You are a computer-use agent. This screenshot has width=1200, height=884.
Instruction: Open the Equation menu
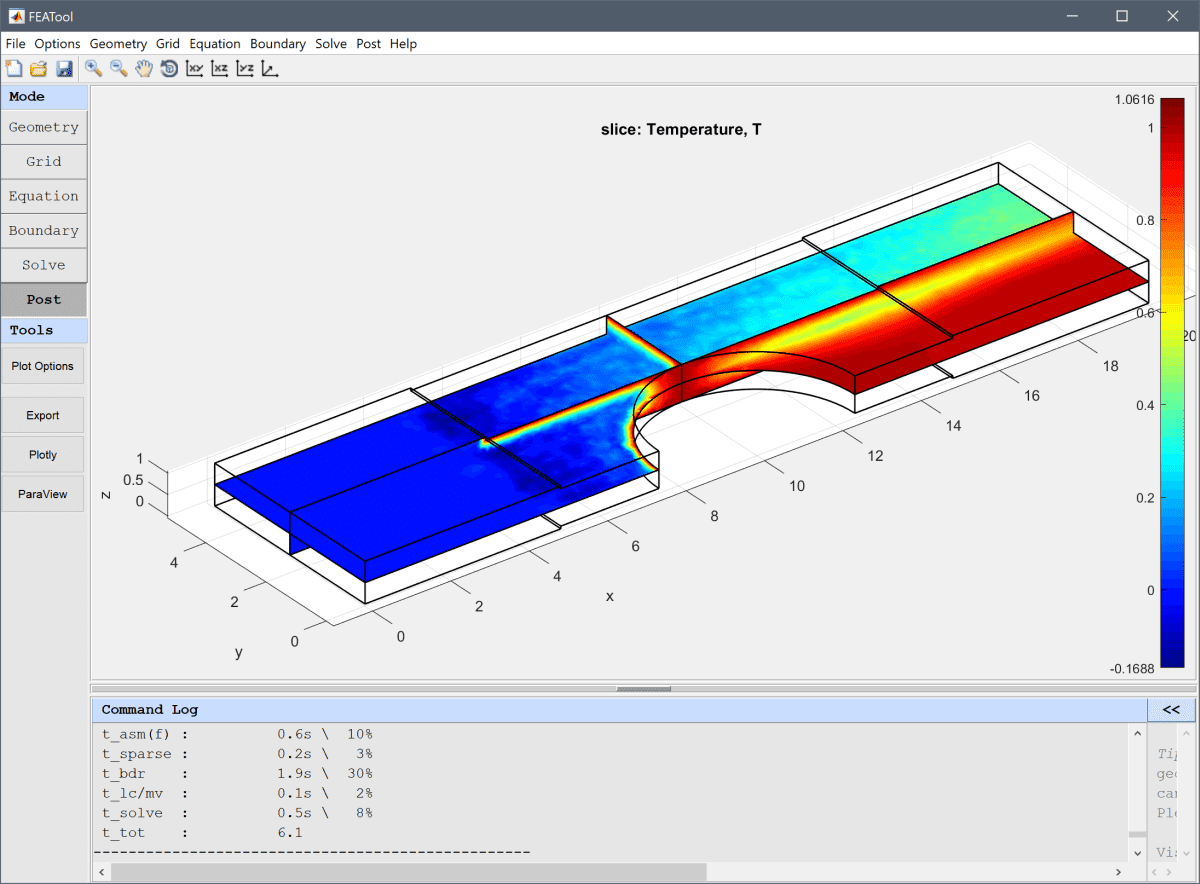pyautogui.click(x=215, y=44)
